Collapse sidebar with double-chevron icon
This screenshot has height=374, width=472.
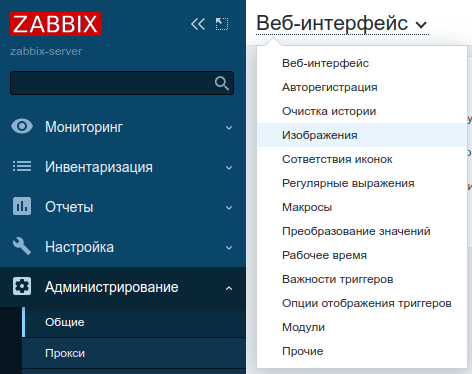pyautogui.click(x=198, y=24)
